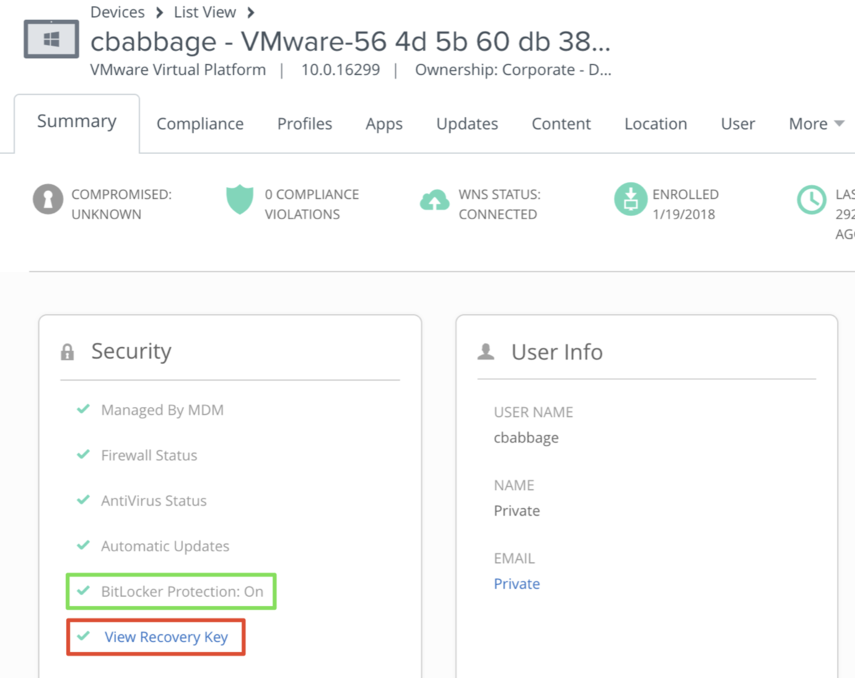
Task: Select the BitLocker Protection: On item
Action: (181, 591)
